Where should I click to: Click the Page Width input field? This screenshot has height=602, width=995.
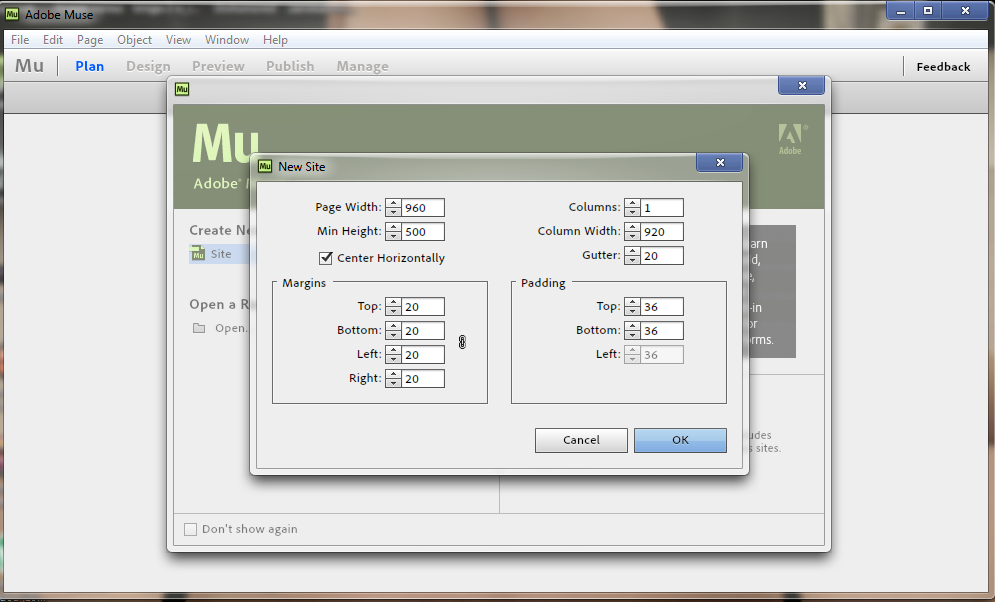423,207
